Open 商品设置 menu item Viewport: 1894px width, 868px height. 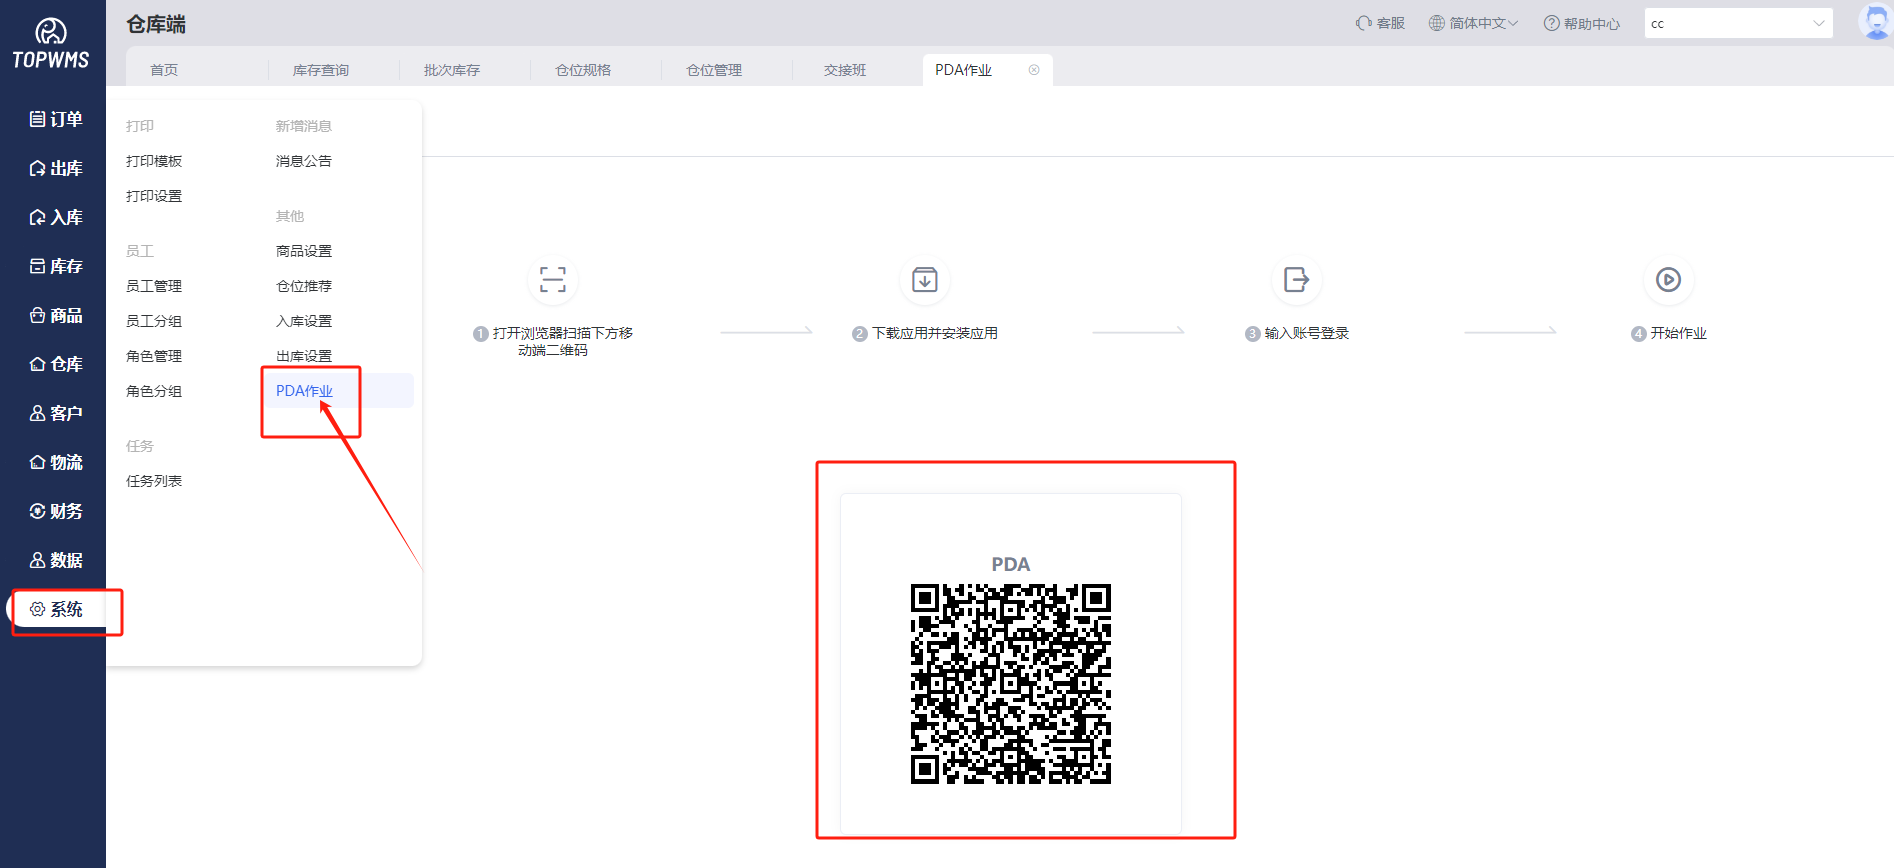pyautogui.click(x=304, y=251)
